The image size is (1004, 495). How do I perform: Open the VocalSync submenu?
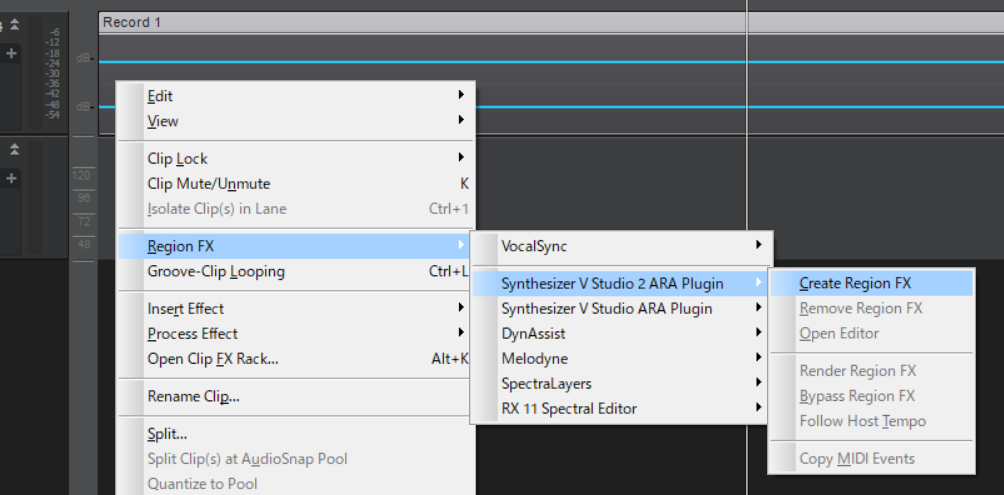pos(620,246)
